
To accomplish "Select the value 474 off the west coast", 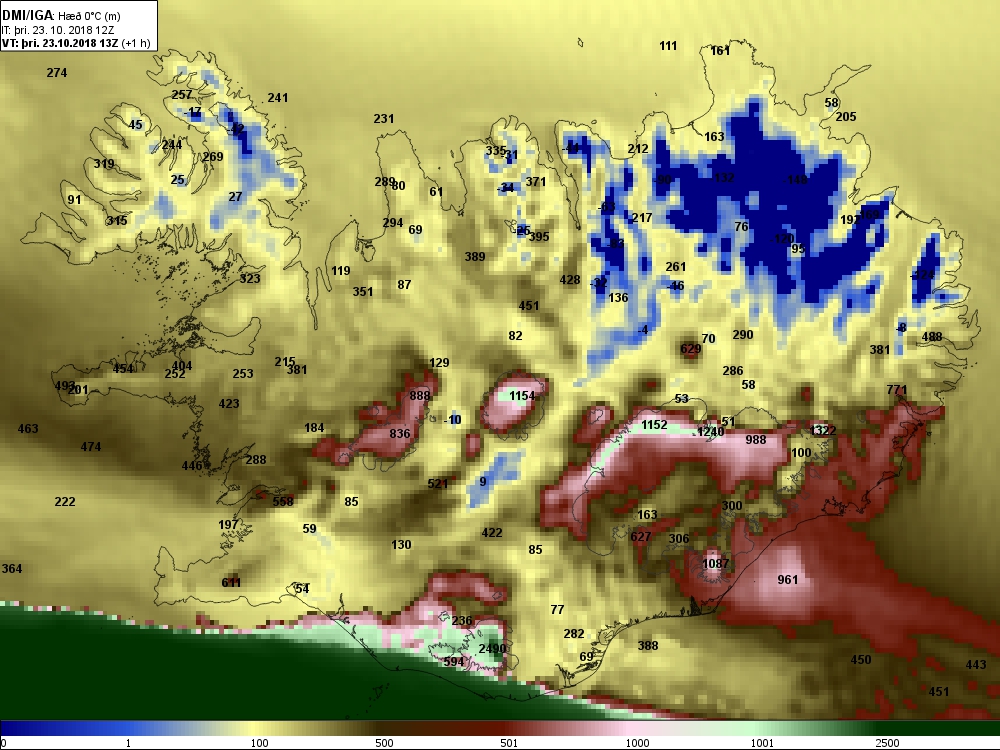I will coord(91,446).
